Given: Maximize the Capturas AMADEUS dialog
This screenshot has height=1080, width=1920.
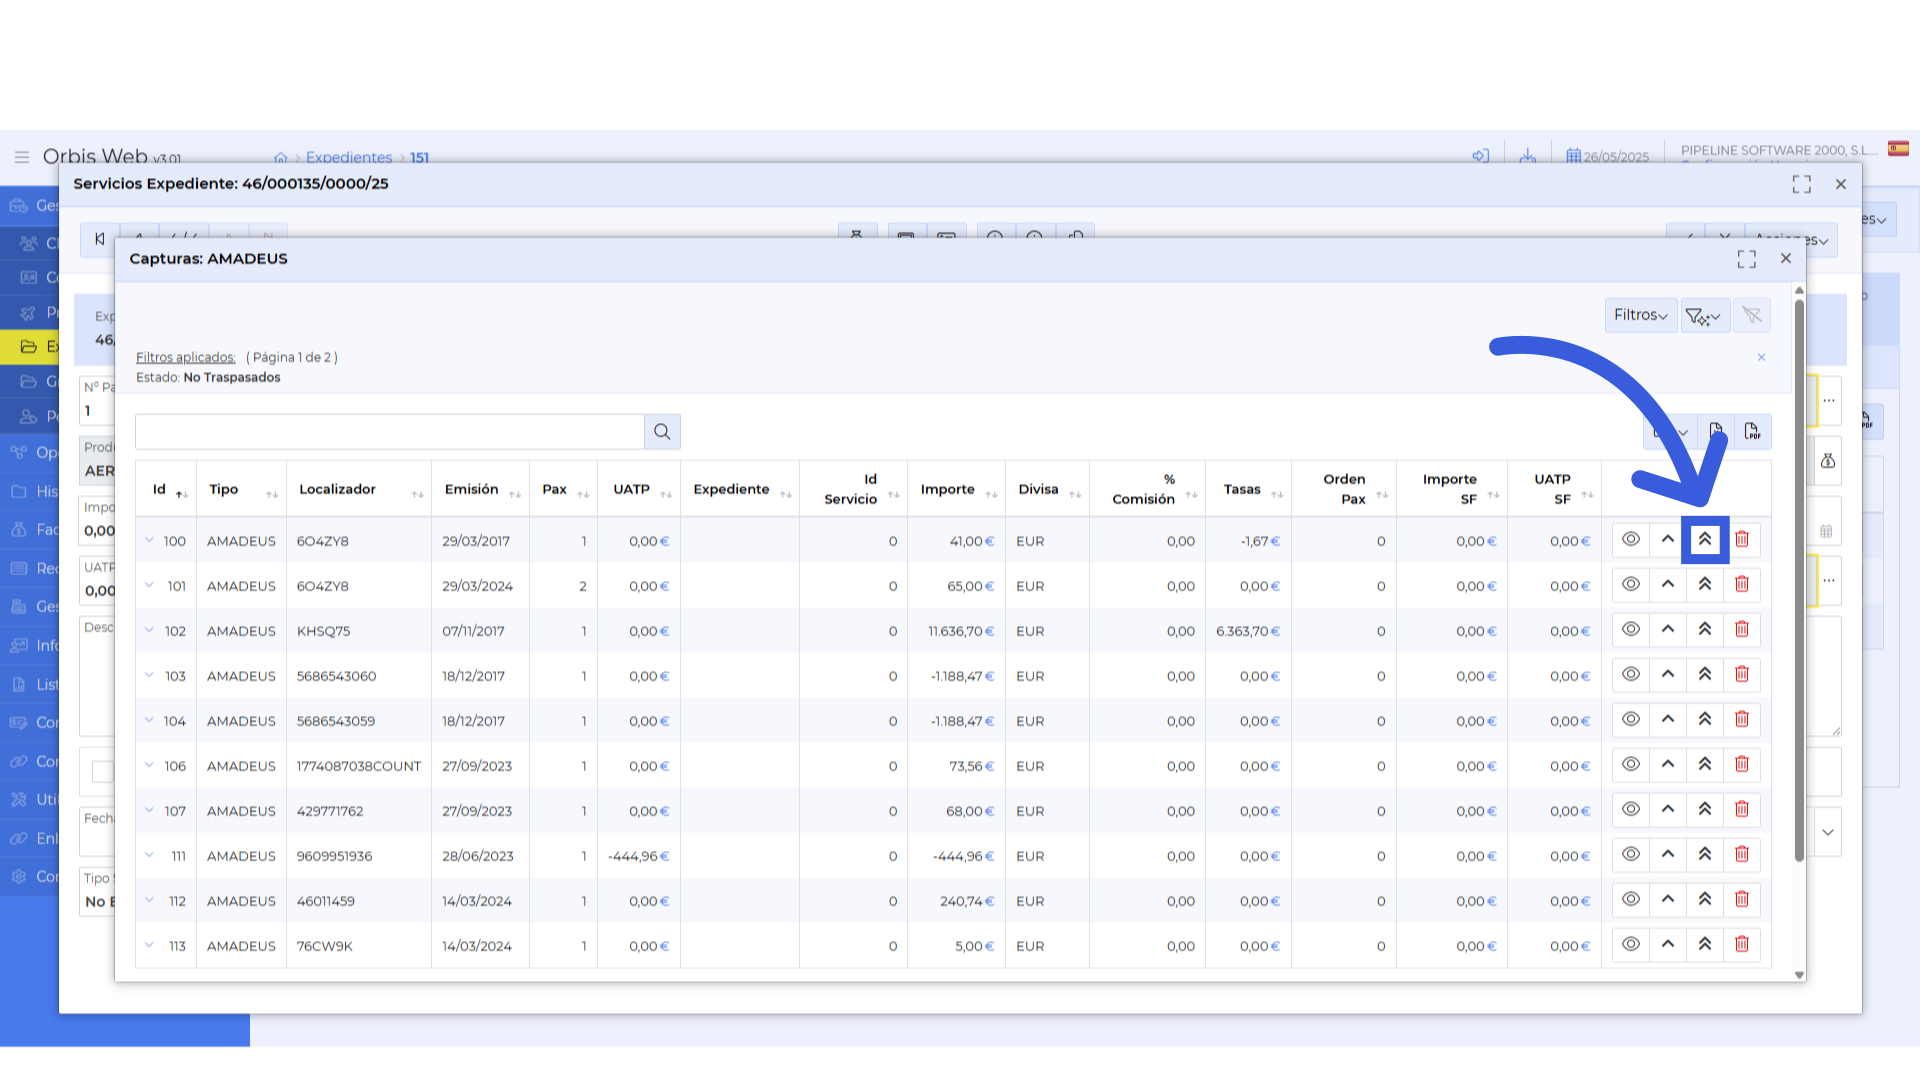Looking at the screenshot, I should click(1747, 259).
